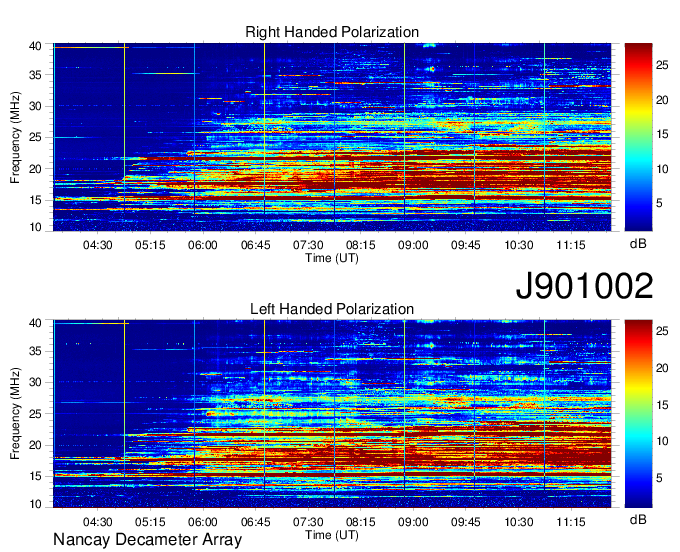
Task: Click the 25 dB tick on the right-handed color bar
Action: coord(662,65)
